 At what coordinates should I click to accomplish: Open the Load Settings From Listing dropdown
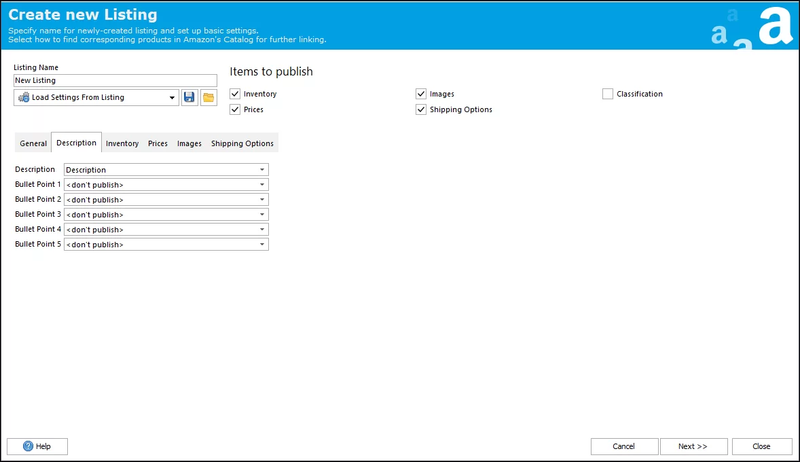tap(172, 97)
